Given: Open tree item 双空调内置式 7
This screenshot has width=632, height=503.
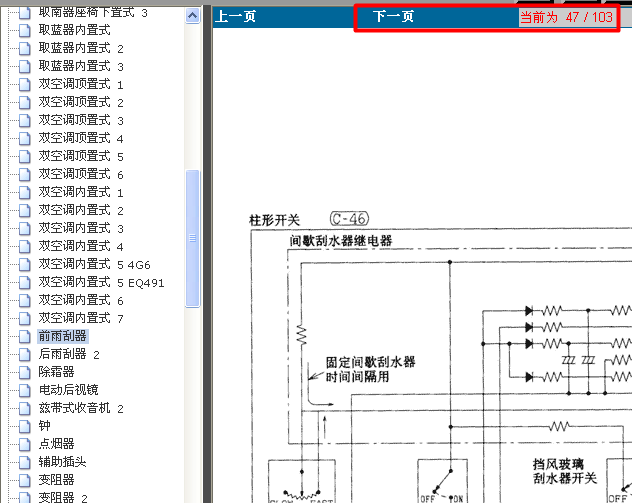Looking at the screenshot, I should (81, 318).
